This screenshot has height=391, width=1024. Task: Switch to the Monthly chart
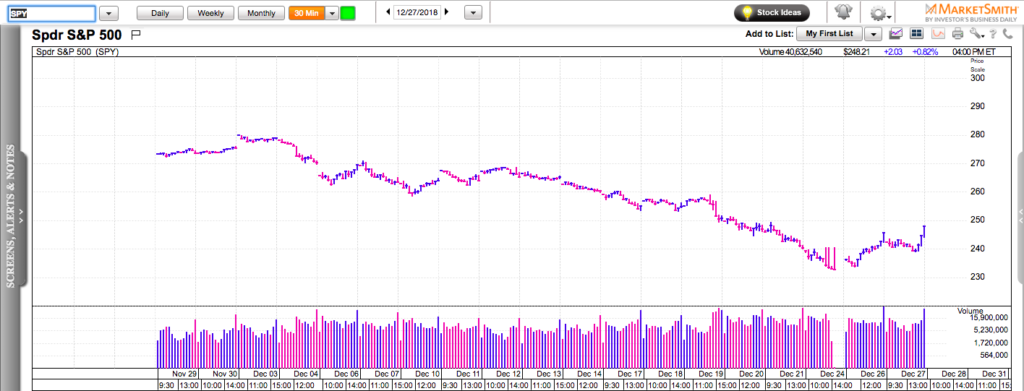[x=261, y=13]
